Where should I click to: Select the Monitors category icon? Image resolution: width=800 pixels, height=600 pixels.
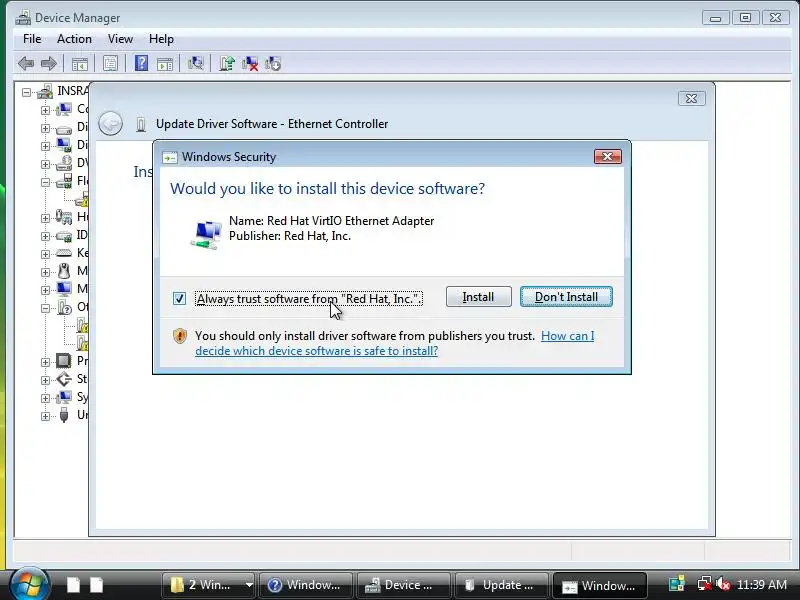(64, 289)
